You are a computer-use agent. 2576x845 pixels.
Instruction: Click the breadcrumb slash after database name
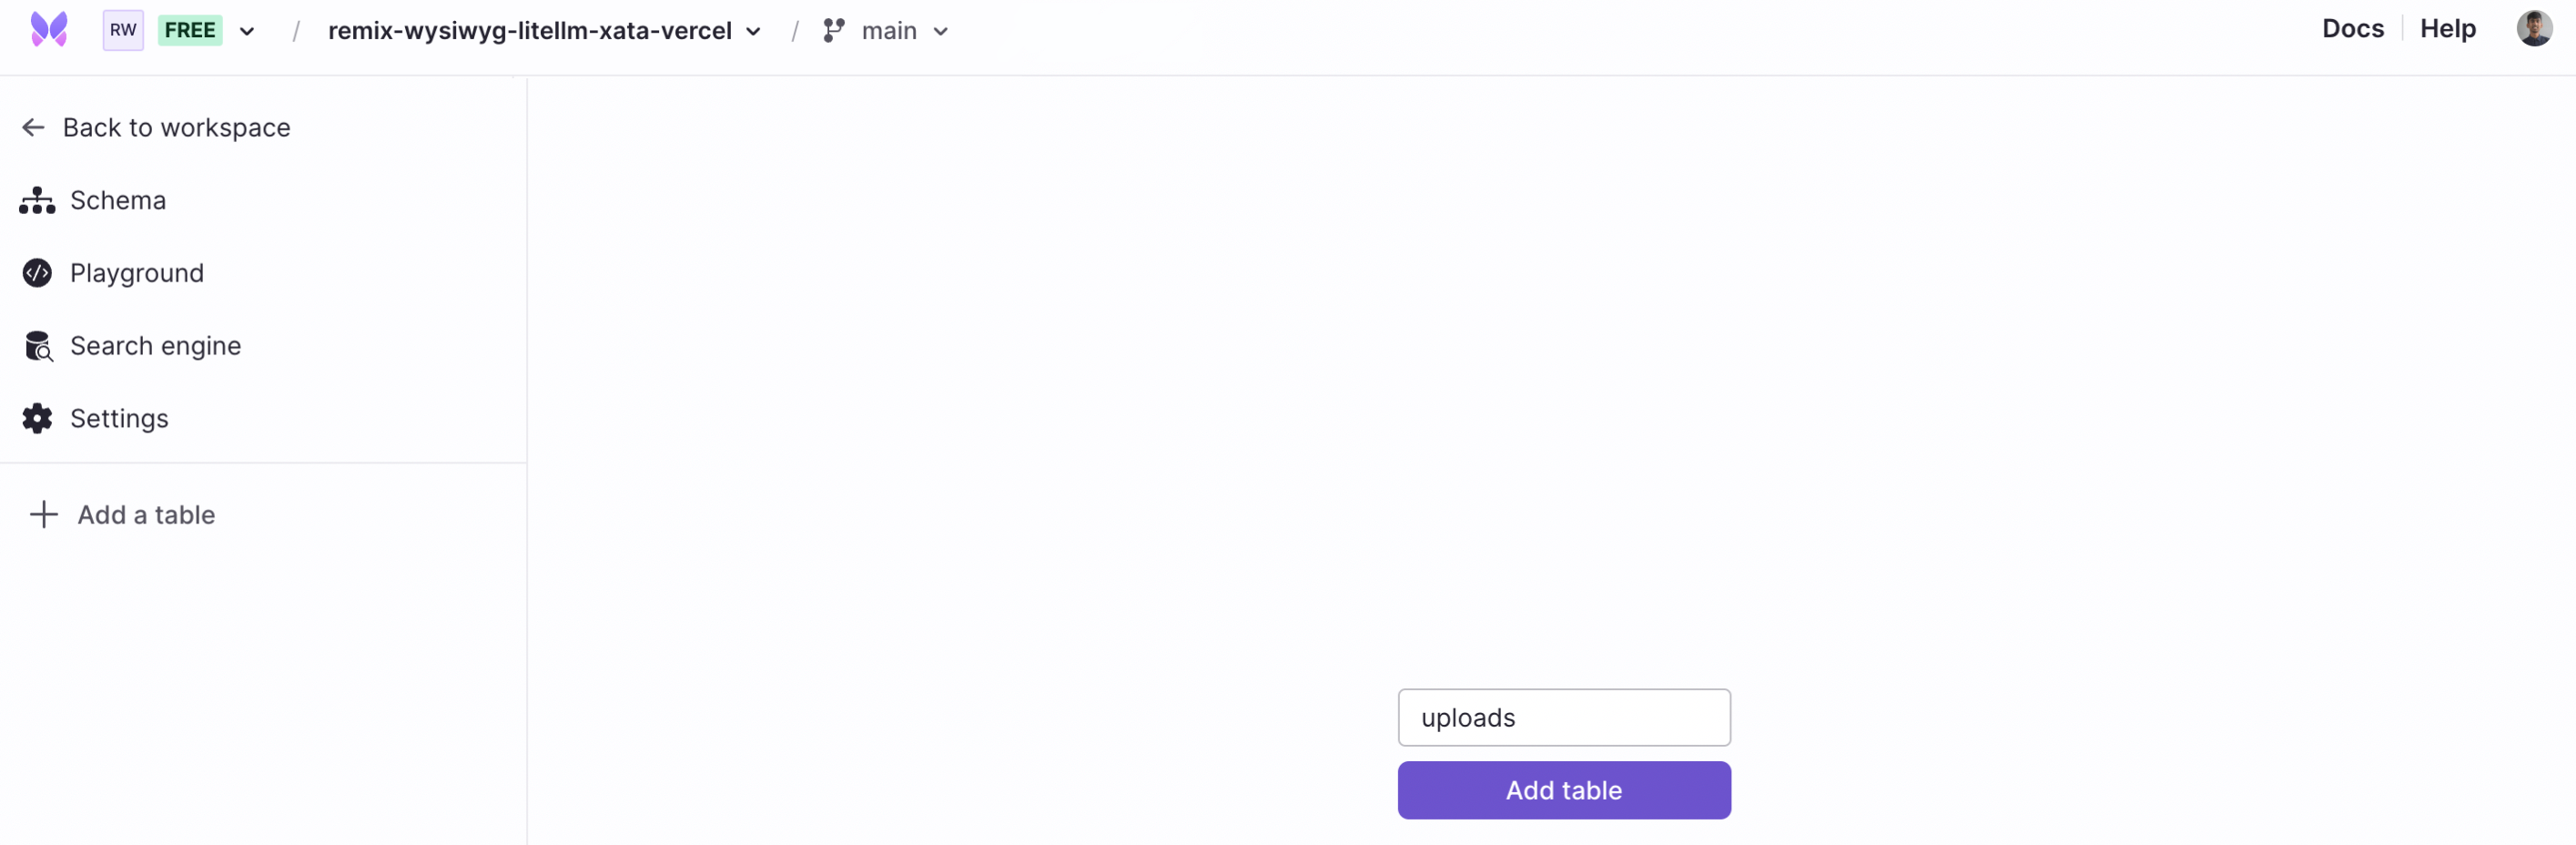coord(794,31)
